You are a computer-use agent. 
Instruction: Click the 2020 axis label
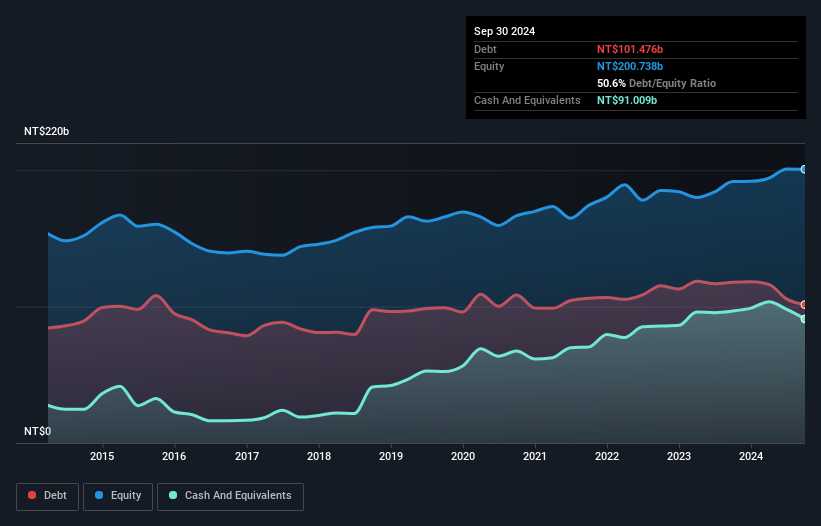tap(463, 456)
